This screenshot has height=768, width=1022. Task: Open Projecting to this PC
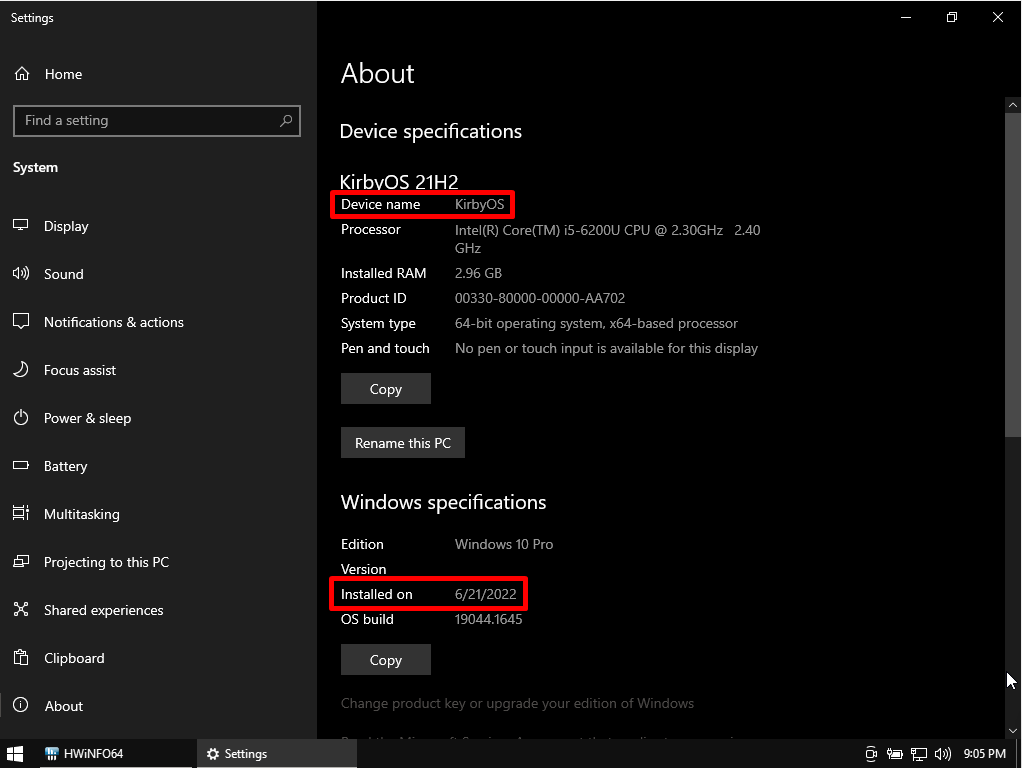click(106, 562)
